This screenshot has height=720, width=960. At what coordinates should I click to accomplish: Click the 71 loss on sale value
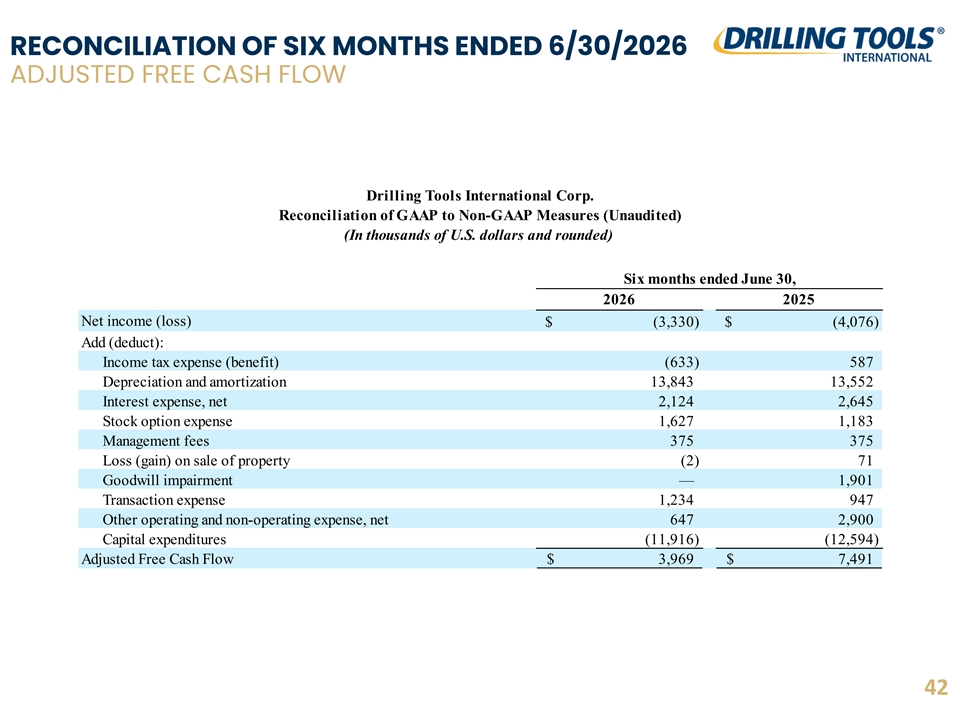click(x=865, y=460)
